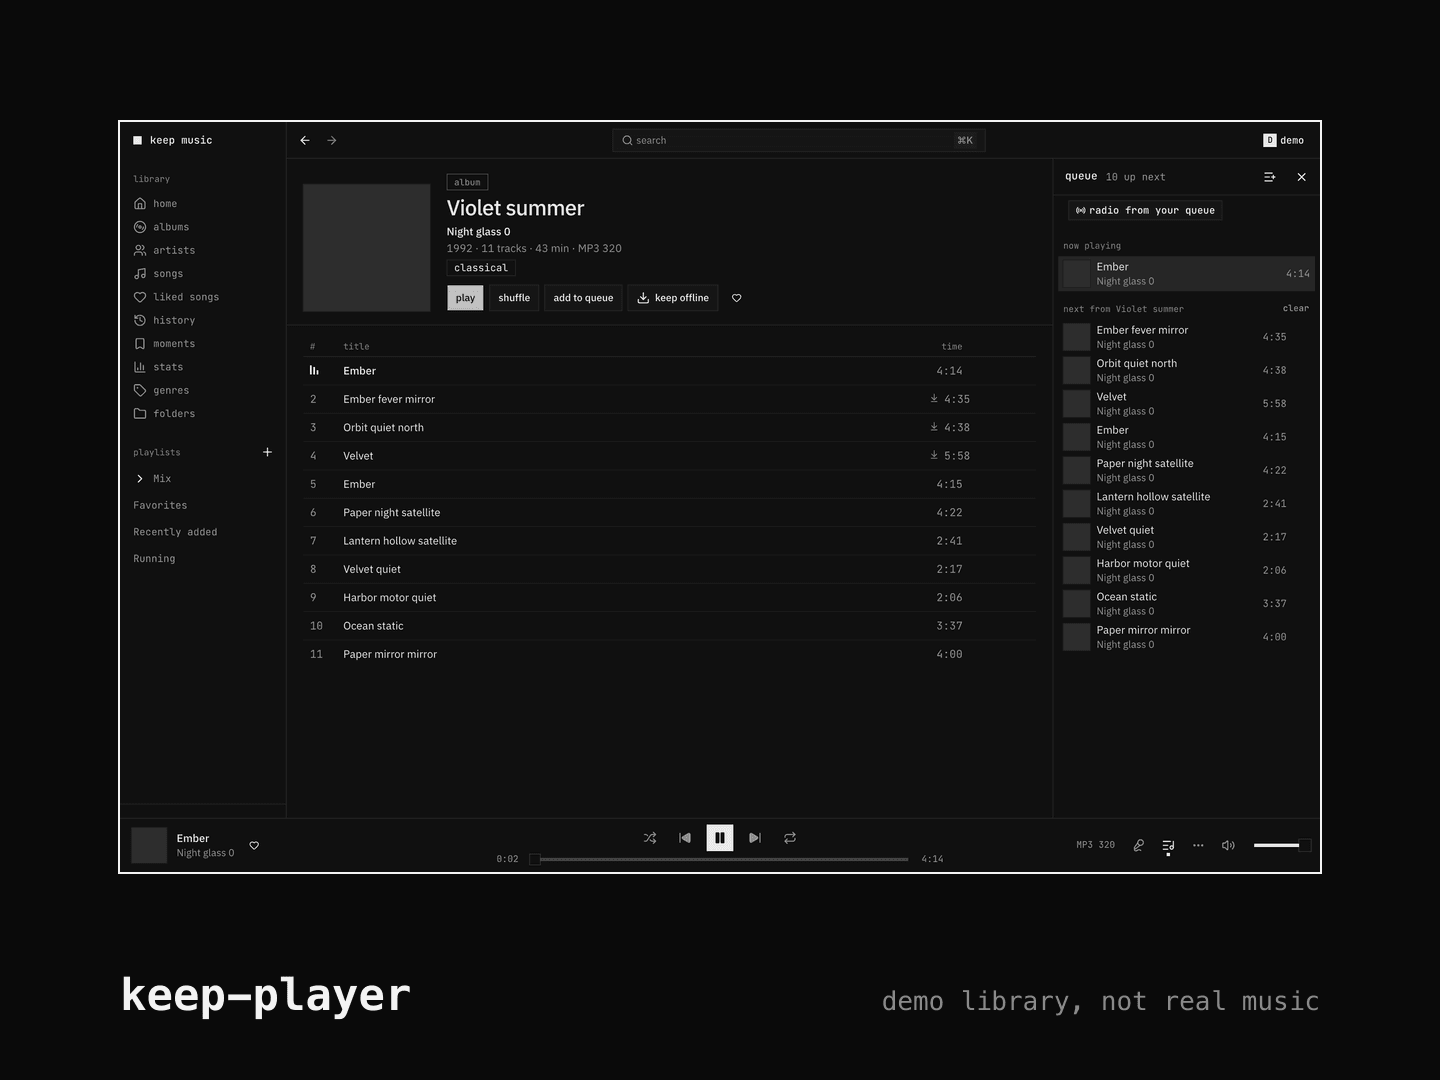Click the add to queue button
The image size is (1440, 1080).
pos(583,298)
